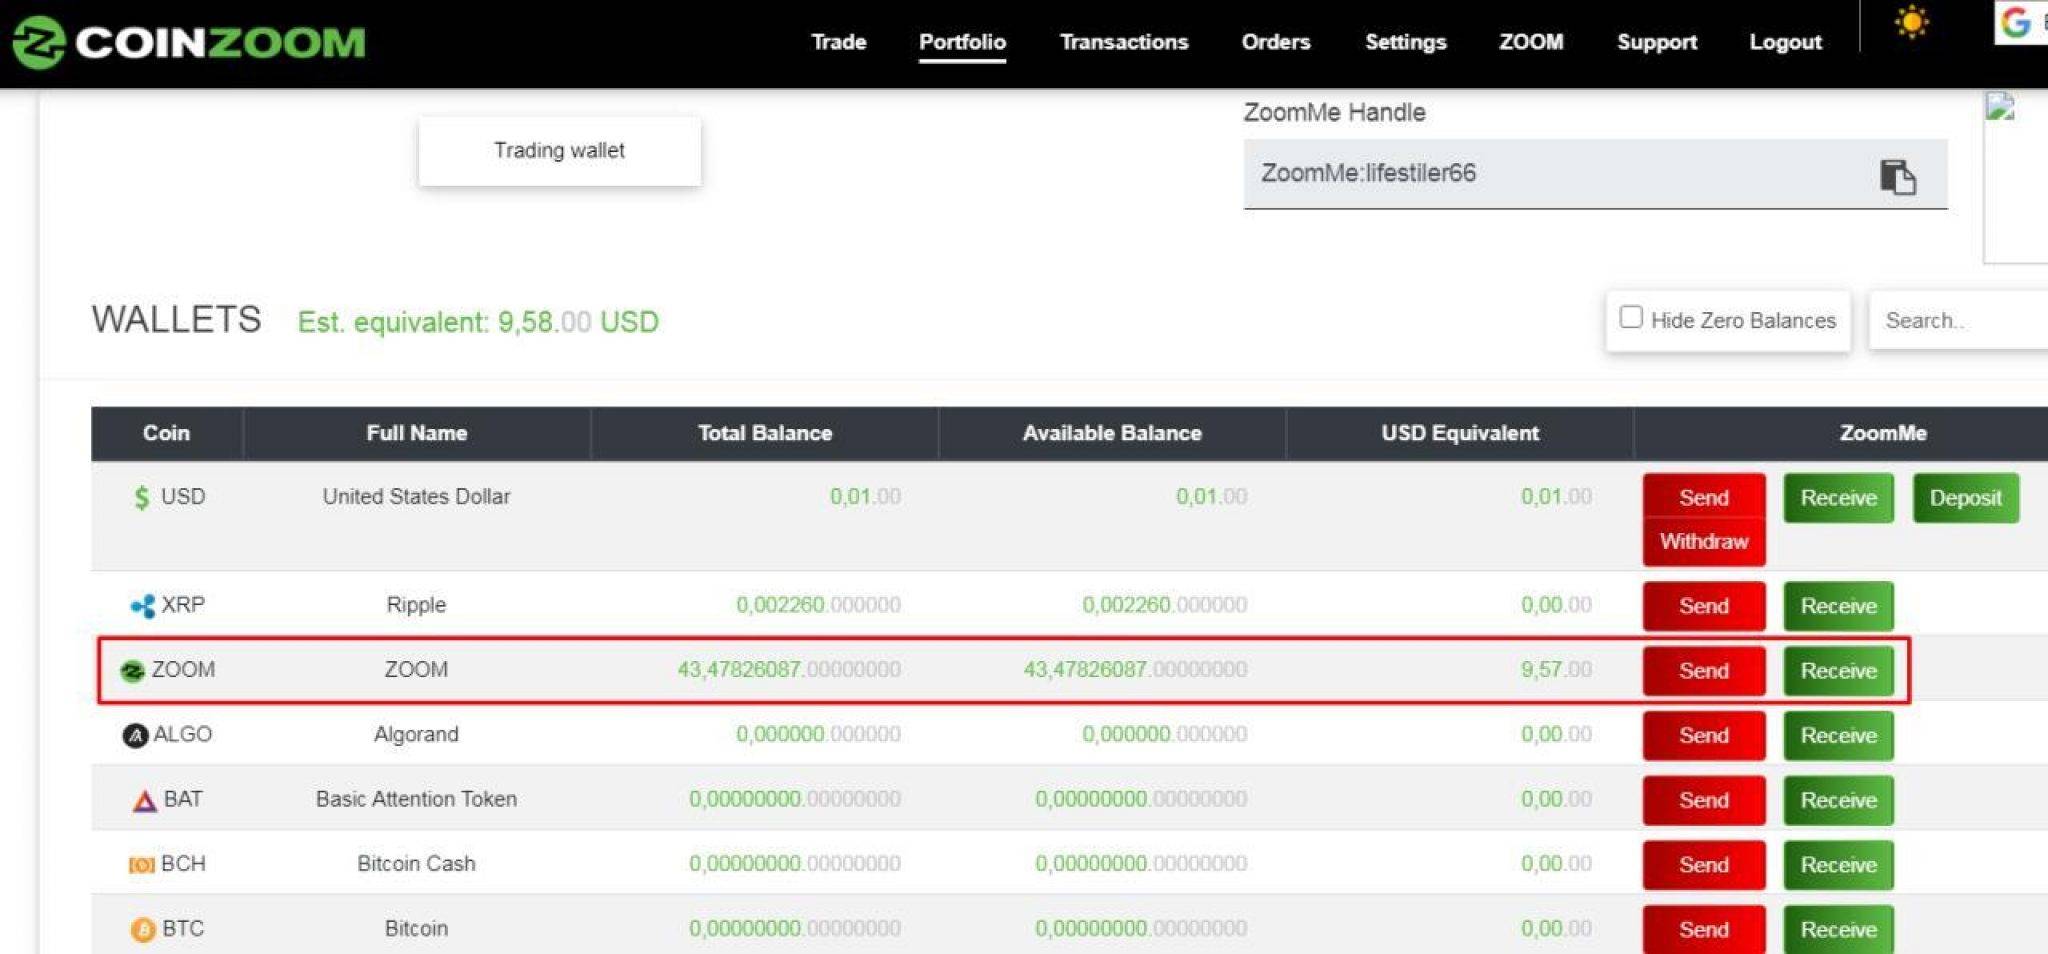Send from the USD wallet
This screenshot has height=954, width=2048.
1704,497
